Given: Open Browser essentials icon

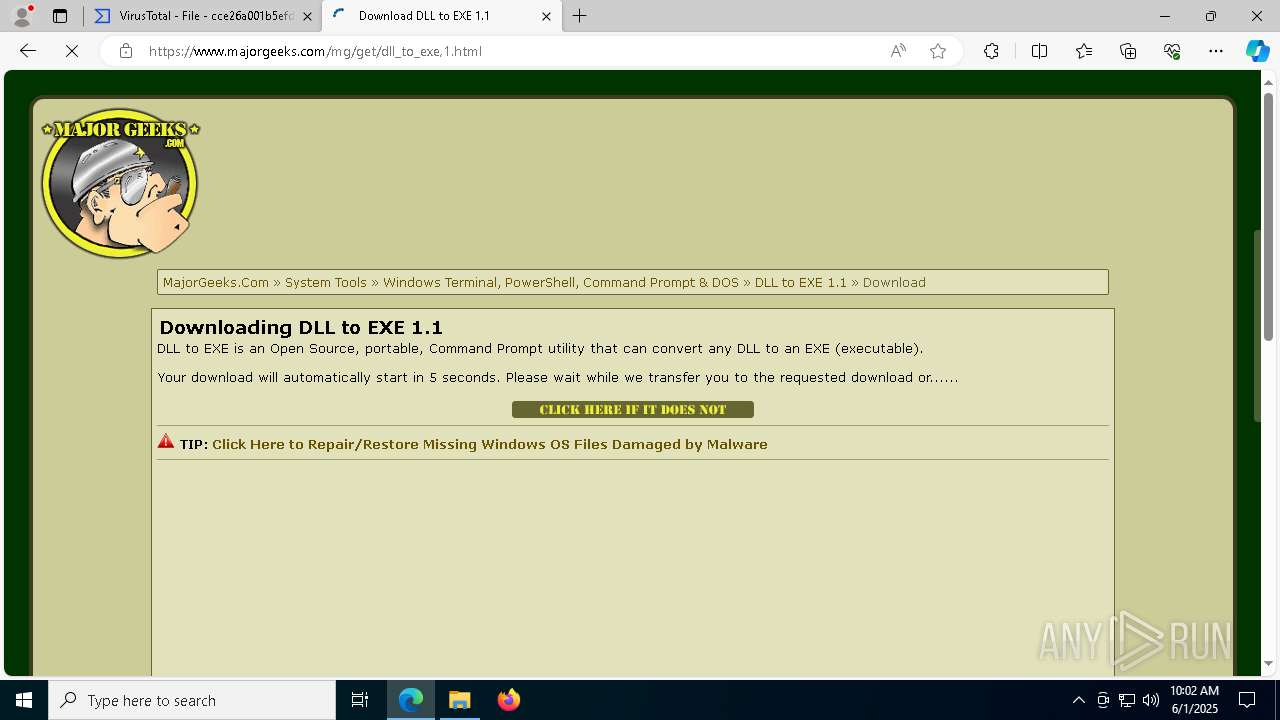Looking at the screenshot, I should pyautogui.click(x=1172, y=51).
